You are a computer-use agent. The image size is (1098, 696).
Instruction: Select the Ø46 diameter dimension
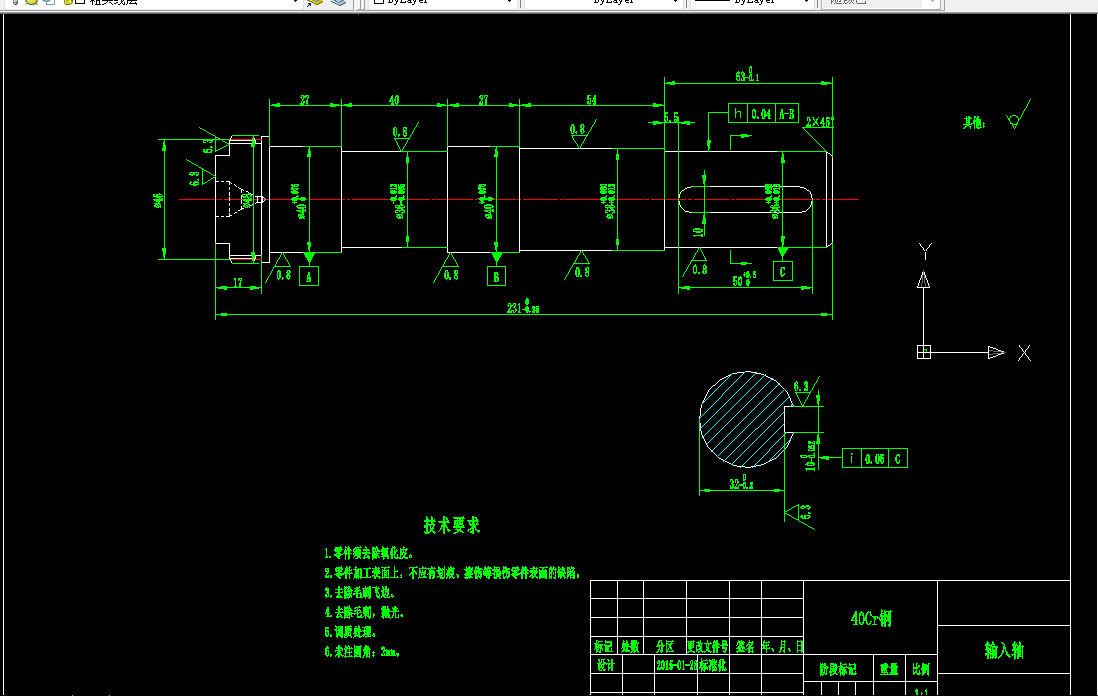pyautogui.click(x=159, y=200)
